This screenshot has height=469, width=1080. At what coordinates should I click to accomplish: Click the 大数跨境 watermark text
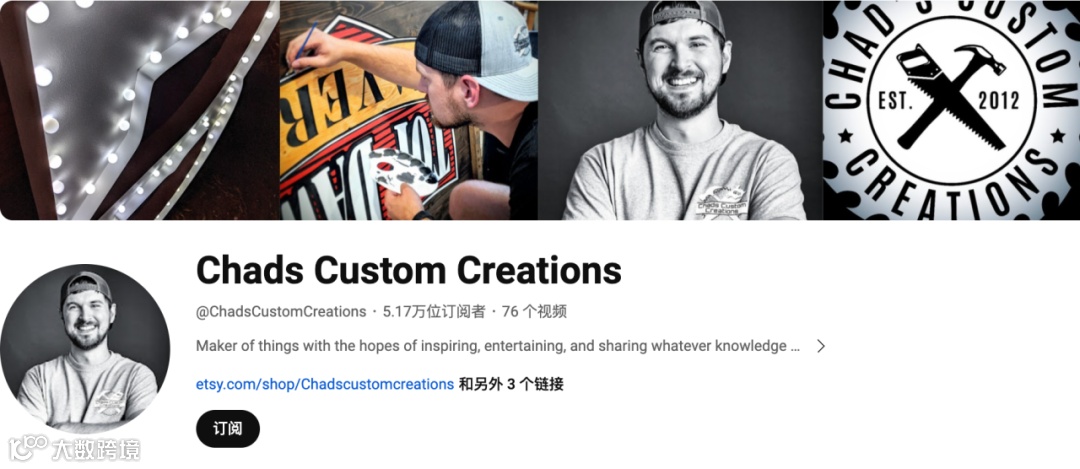pyautogui.click(x=96, y=450)
